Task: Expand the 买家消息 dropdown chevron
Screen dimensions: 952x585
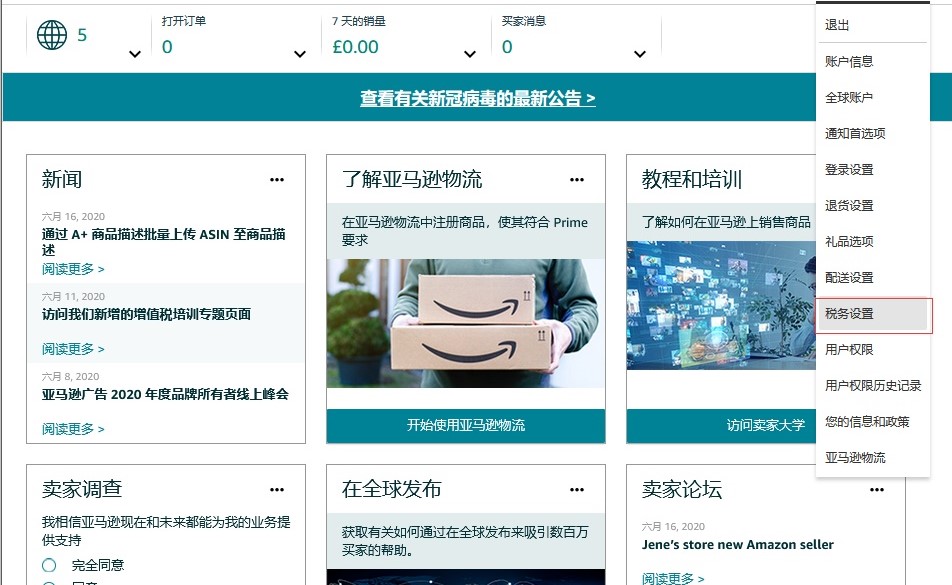Action: click(639, 54)
